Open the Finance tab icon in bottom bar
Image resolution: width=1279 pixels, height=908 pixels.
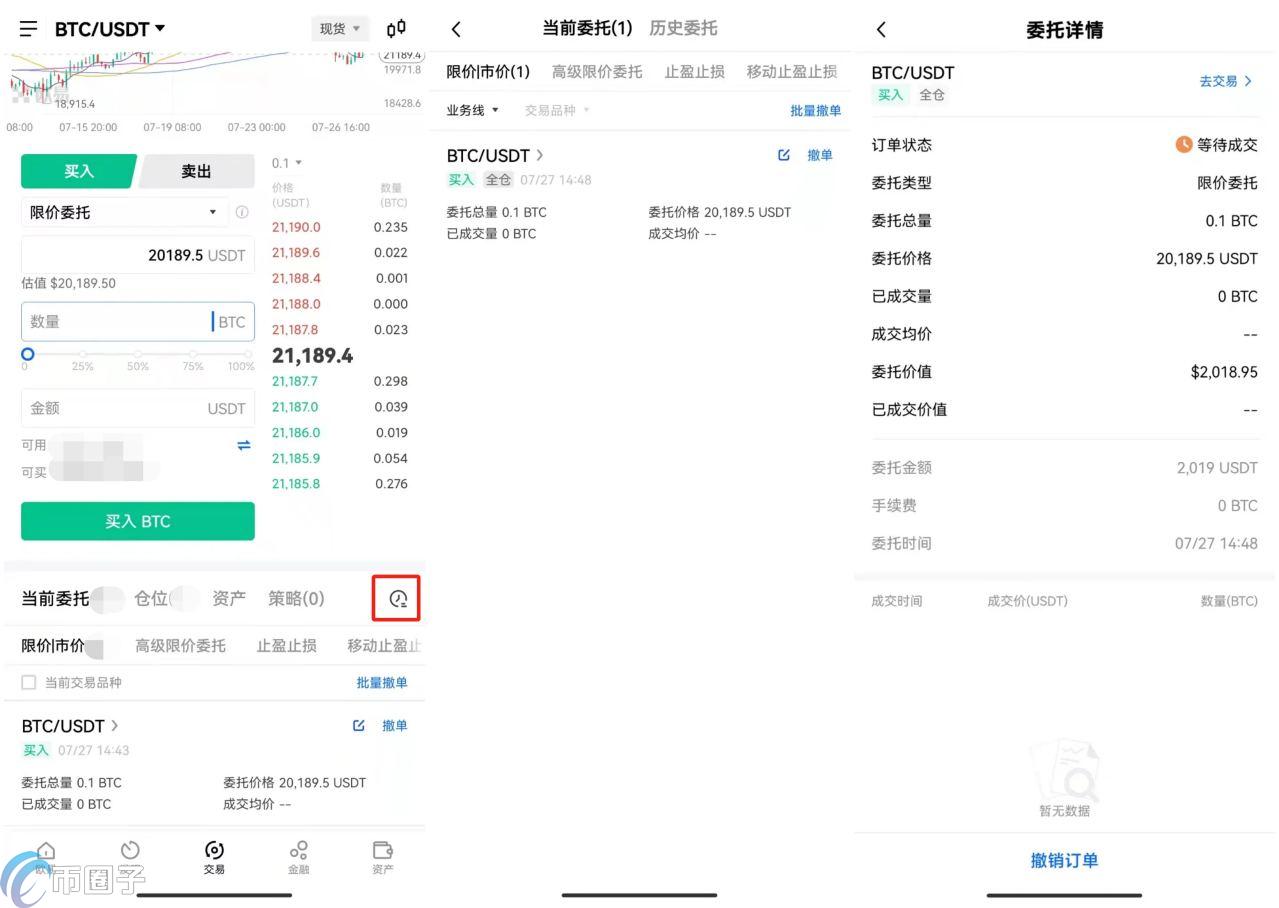pos(298,856)
